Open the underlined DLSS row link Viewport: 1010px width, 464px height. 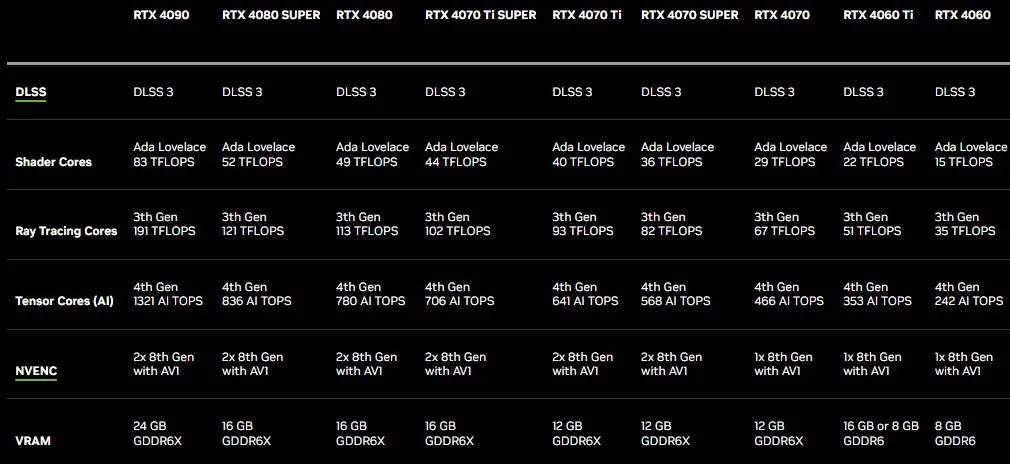click(x=31, y=93)
